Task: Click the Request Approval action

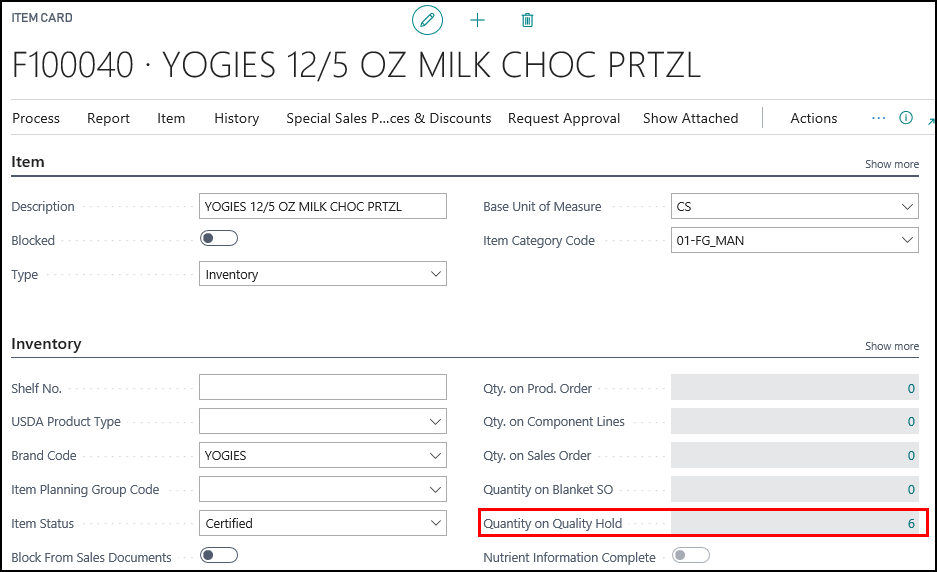Action: pos(564,118)
